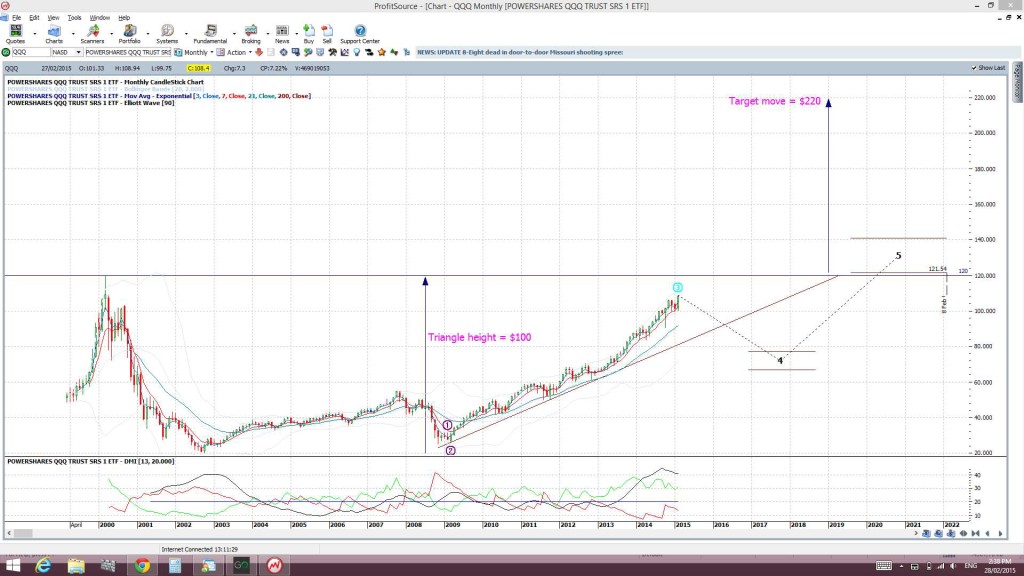The width and height of the screenshot is (1024, 576).
Task: Open the on-screen keyboard from the tray
Action: pyautogui.click(x=884, y=566)
